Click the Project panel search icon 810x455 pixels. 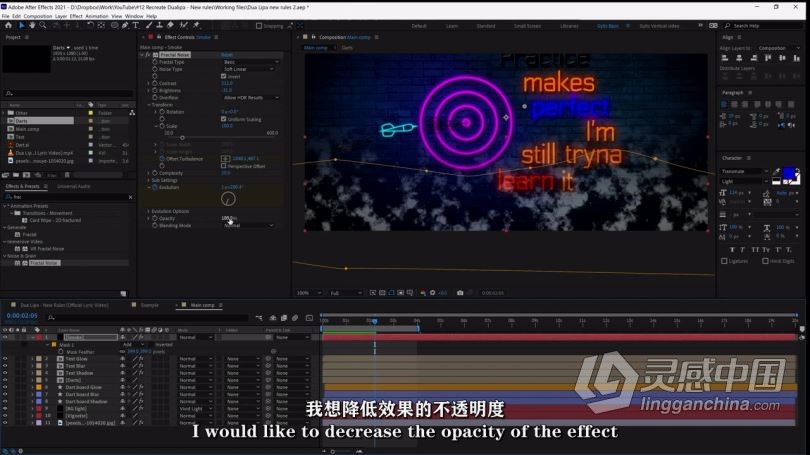tap(9, 93)
